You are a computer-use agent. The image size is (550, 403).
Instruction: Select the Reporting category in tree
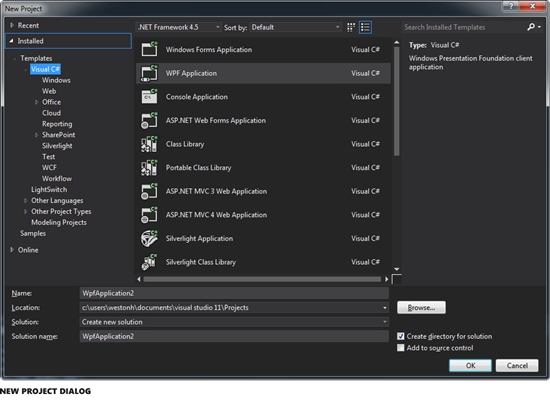pos(57,124)
